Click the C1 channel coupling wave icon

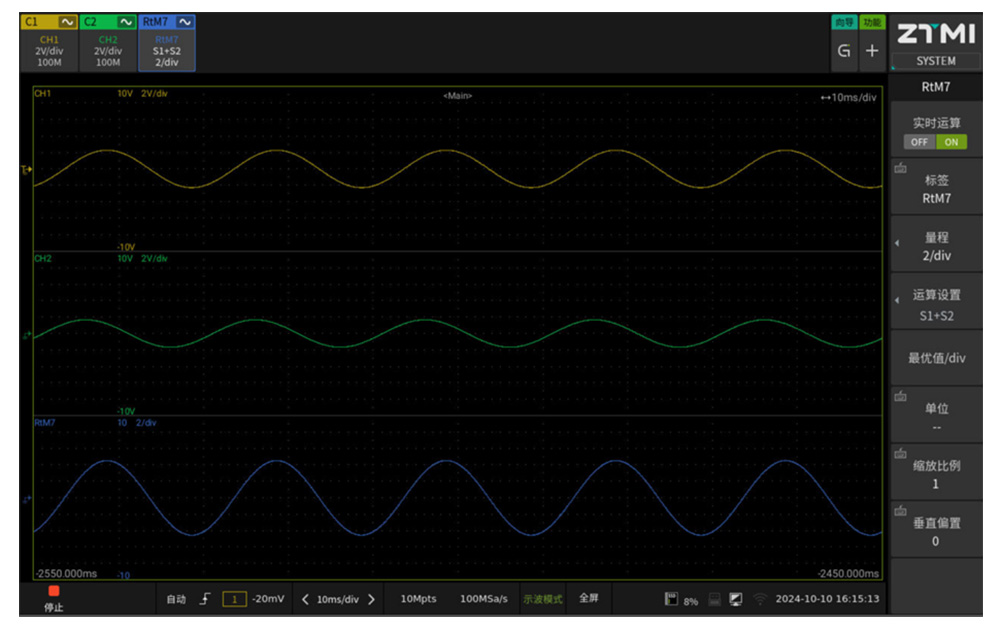click(67, 22)
